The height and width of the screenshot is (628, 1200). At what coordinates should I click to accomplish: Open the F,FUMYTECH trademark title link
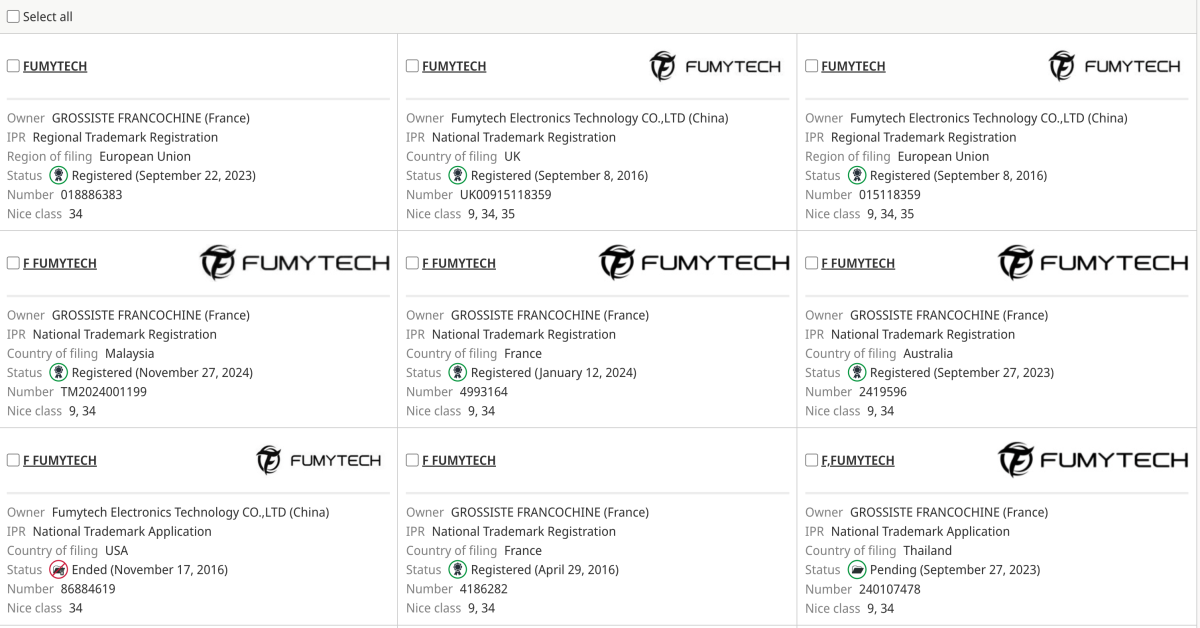tap(858, 461)
